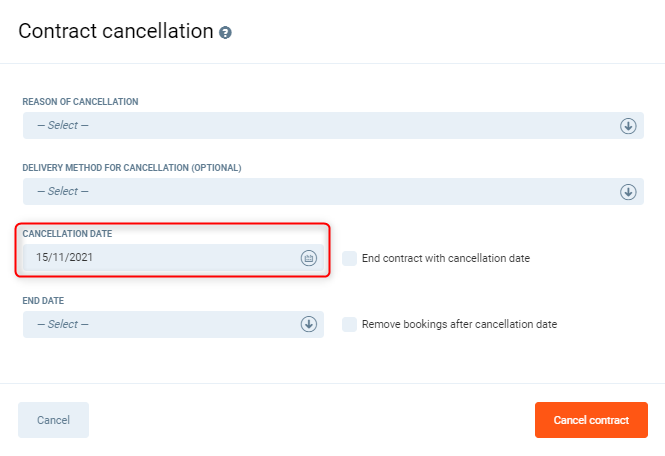Click the 'END DATE' field label
The image size is (665, 456).
coord(43,300)
